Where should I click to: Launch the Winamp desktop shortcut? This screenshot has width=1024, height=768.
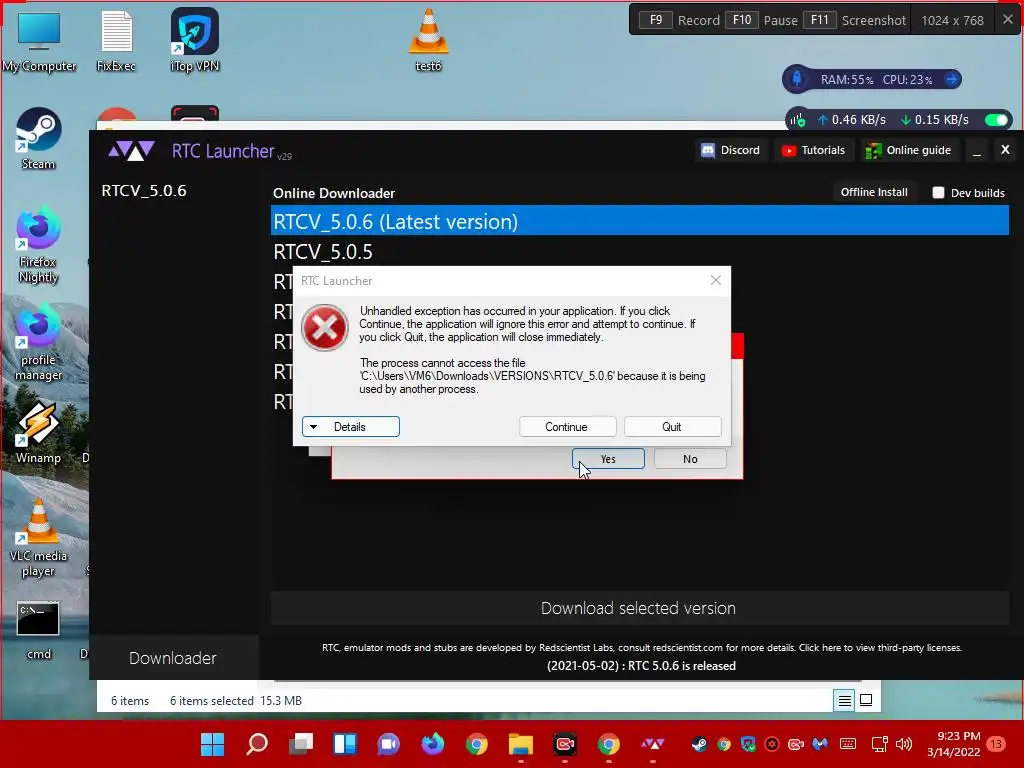pos(39,432)
